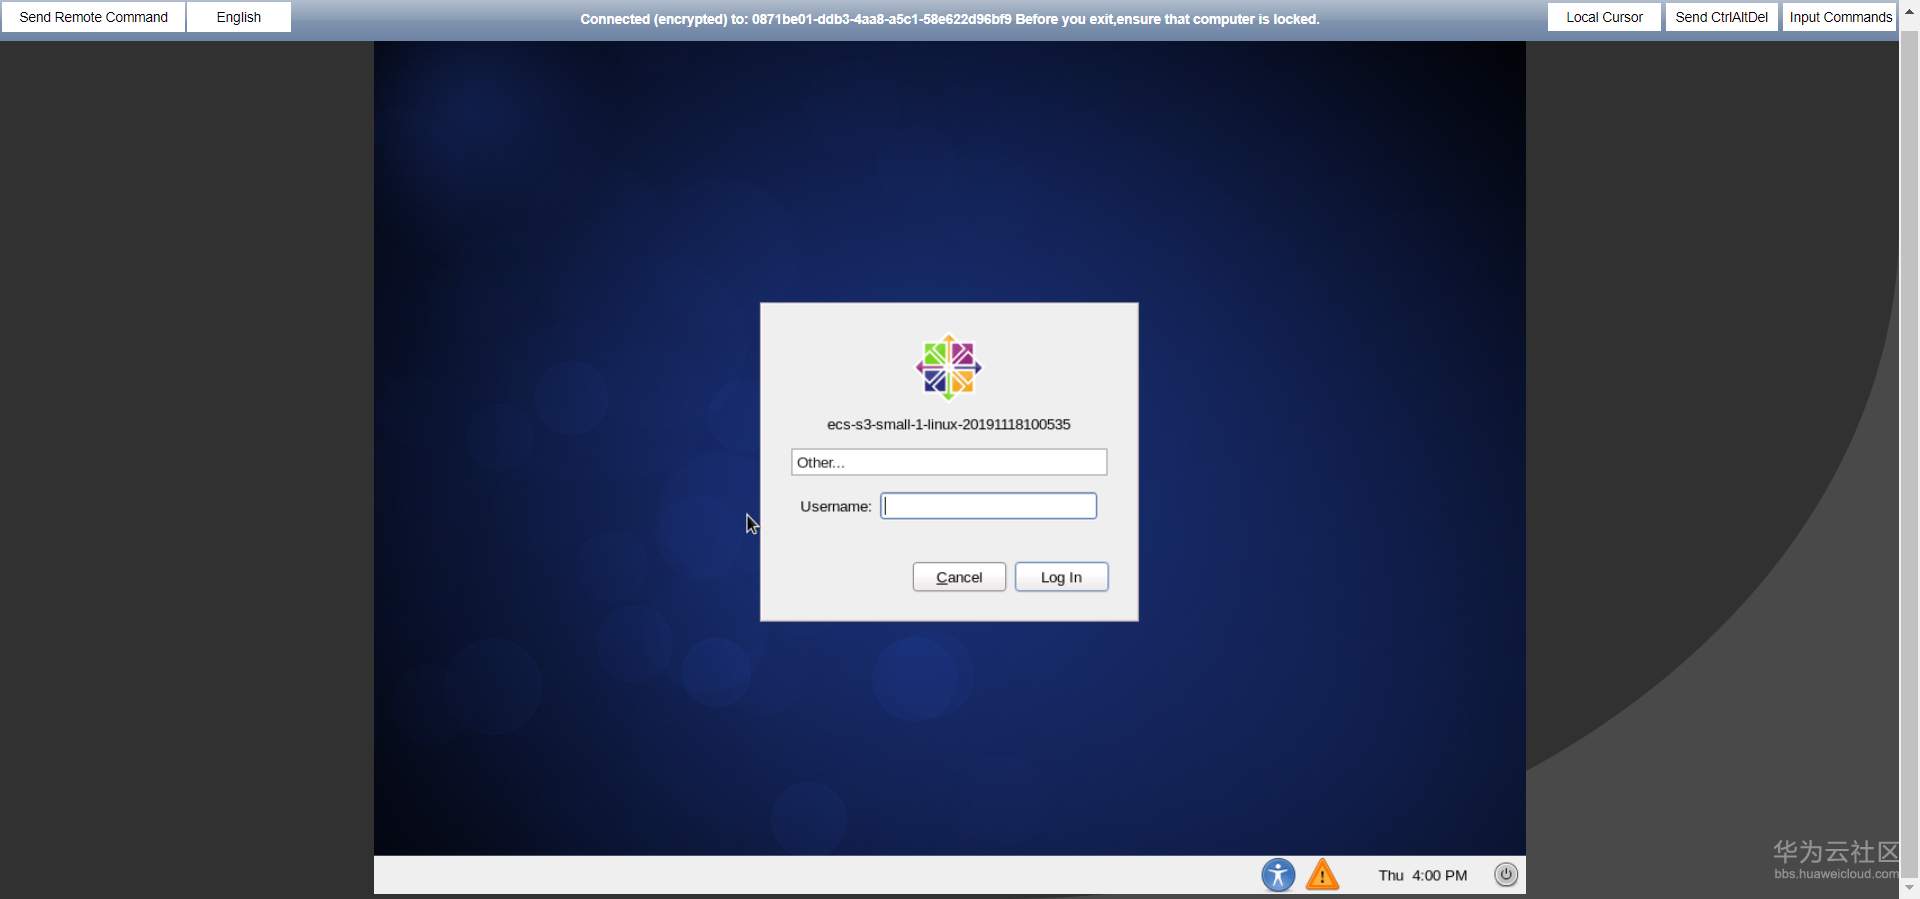Click the hostname ecs-s3-small-1-linux-20191118100535
This screenshot has width=1920, height=899.
point(949,424)
